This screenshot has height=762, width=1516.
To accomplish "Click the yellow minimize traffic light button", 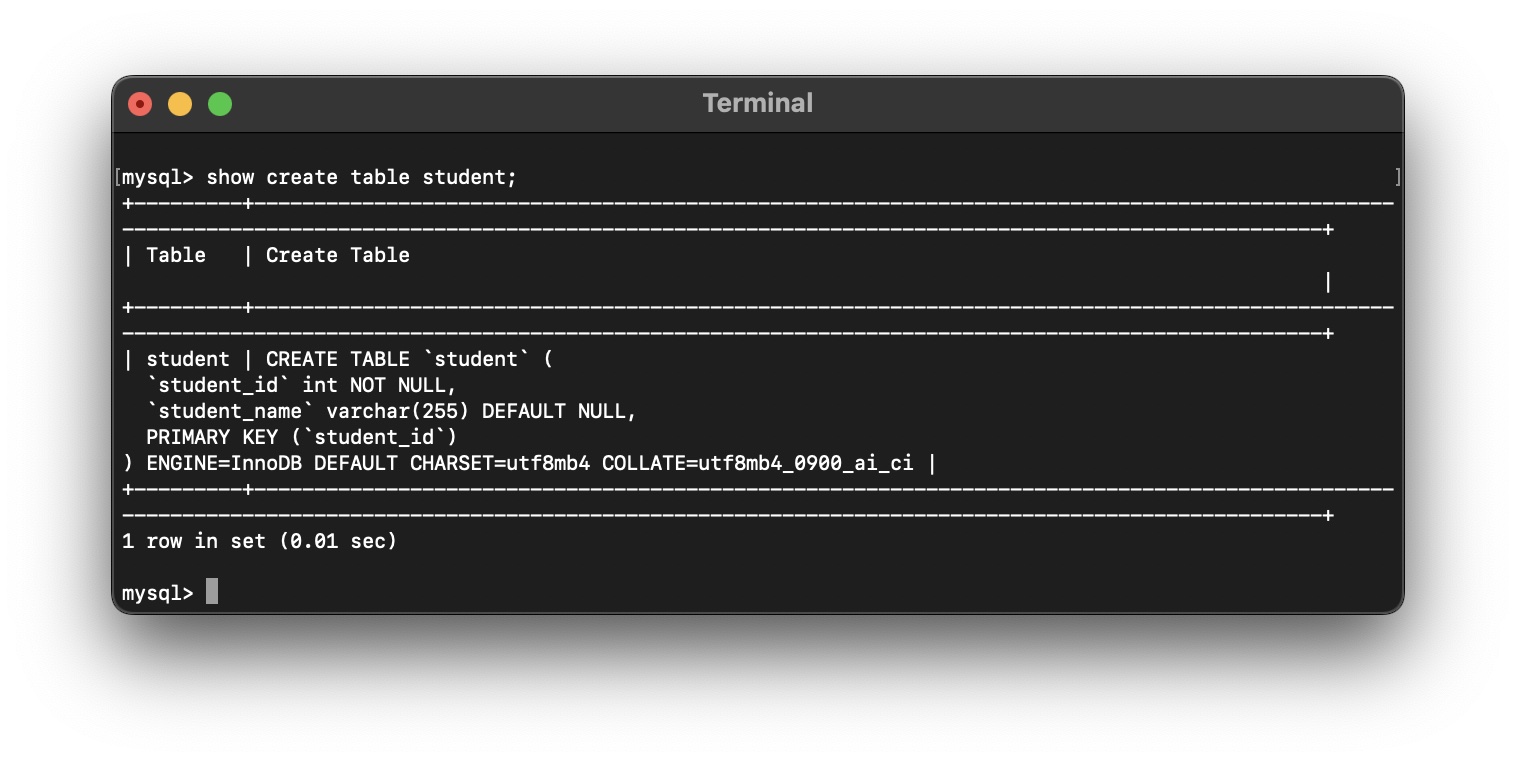I will pos(180,103).
